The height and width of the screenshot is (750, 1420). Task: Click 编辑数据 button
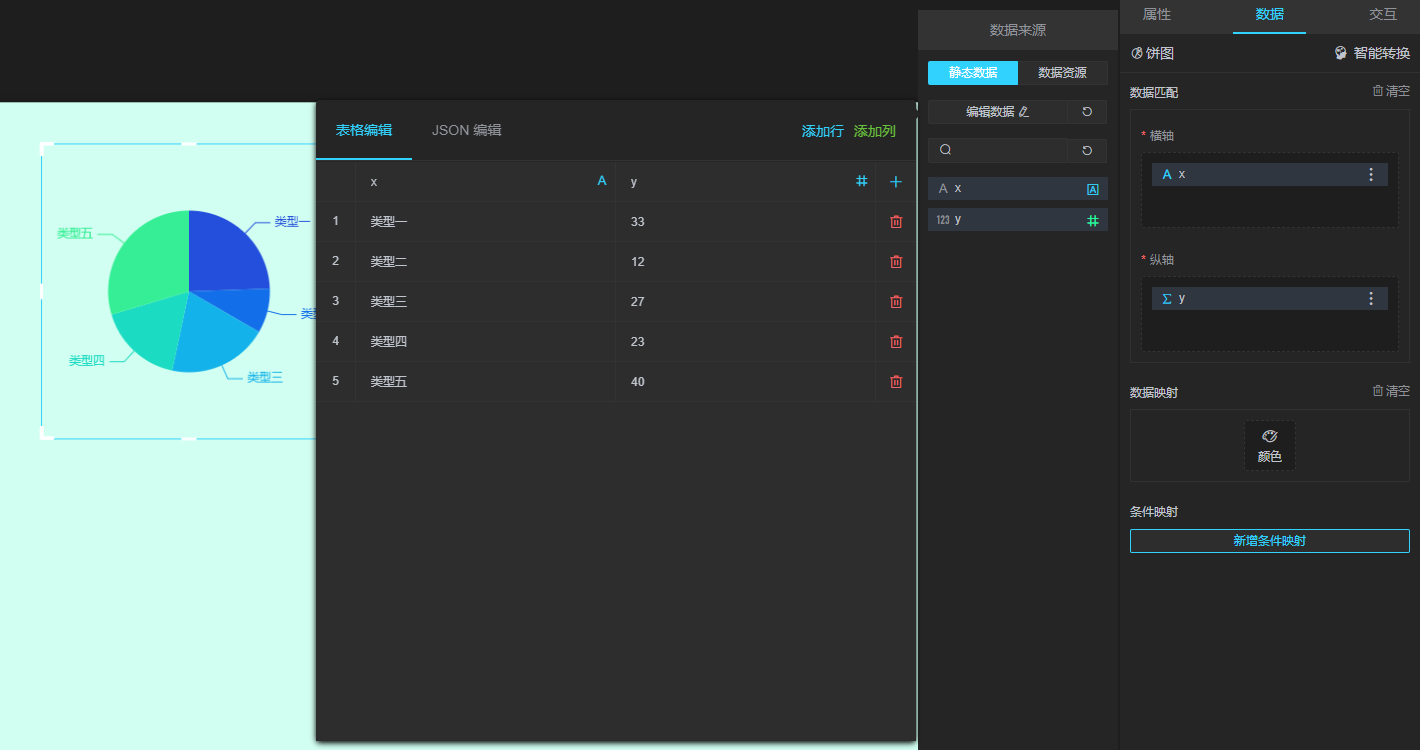tap(998, 112)
